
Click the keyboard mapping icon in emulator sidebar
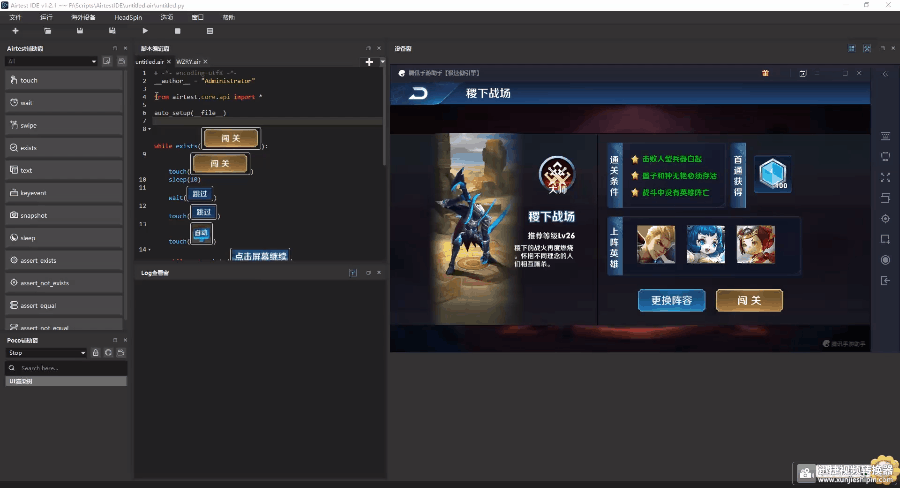(885, 136)
